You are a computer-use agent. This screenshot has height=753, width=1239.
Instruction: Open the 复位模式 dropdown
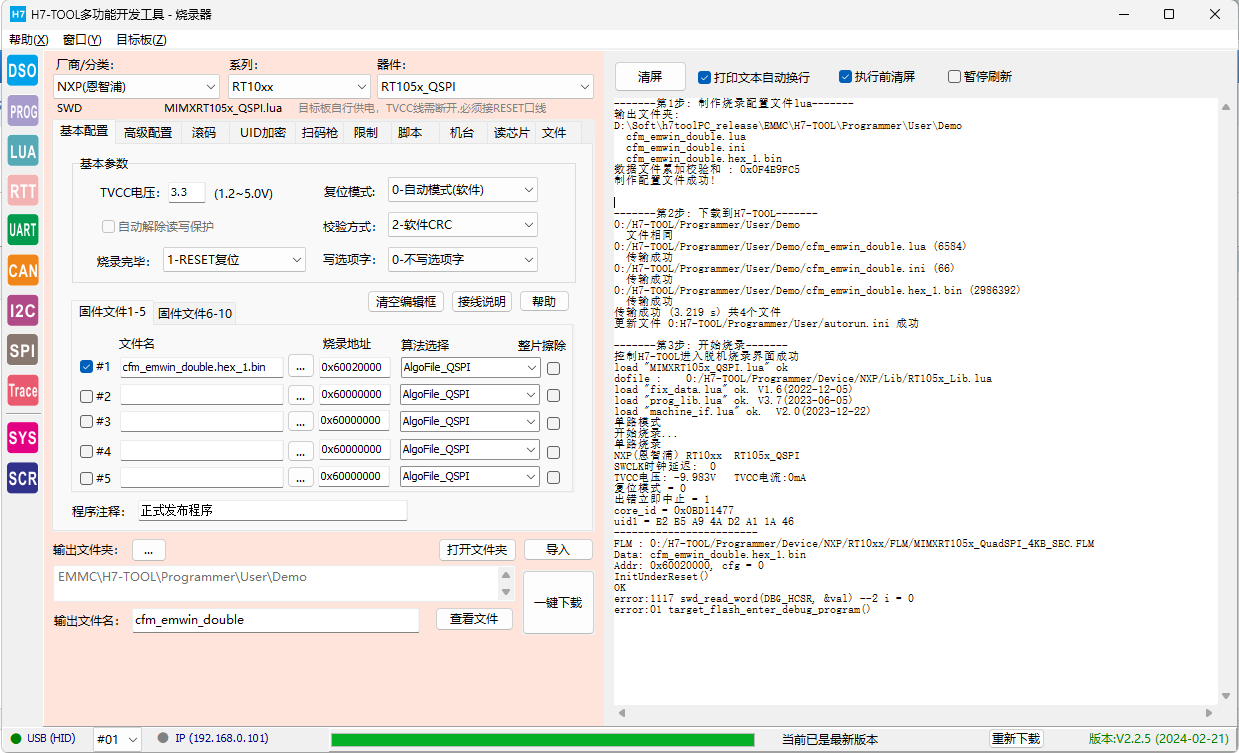coord(462,190)
